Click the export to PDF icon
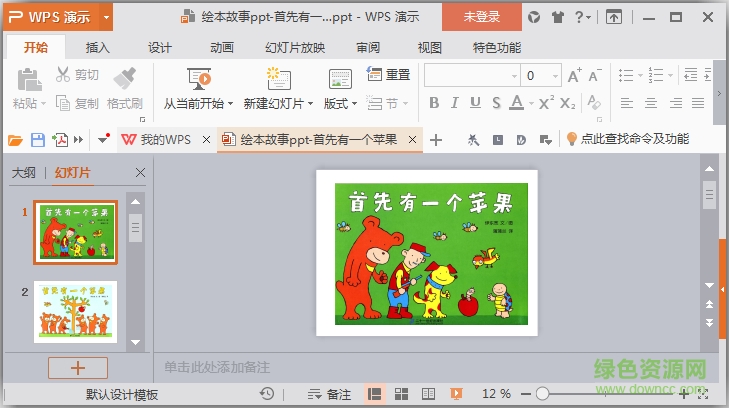The height and width of the screenshot is (408, 729). 60,139
